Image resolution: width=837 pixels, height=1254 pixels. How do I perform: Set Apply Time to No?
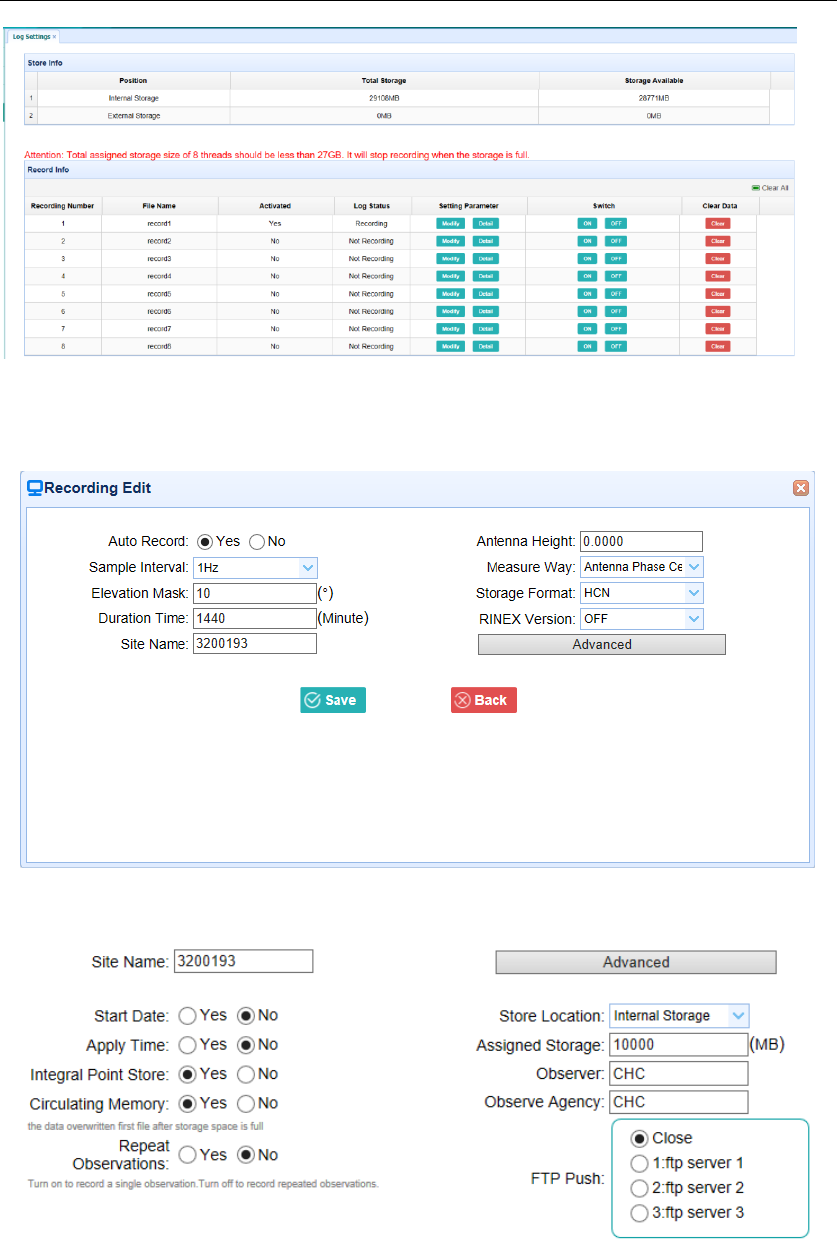pos(245,1045)
